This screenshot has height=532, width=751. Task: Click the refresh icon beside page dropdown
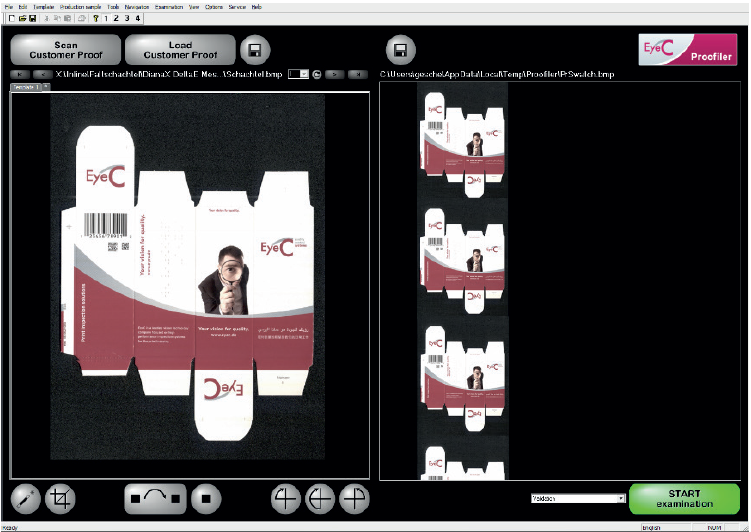pos(317,74)
